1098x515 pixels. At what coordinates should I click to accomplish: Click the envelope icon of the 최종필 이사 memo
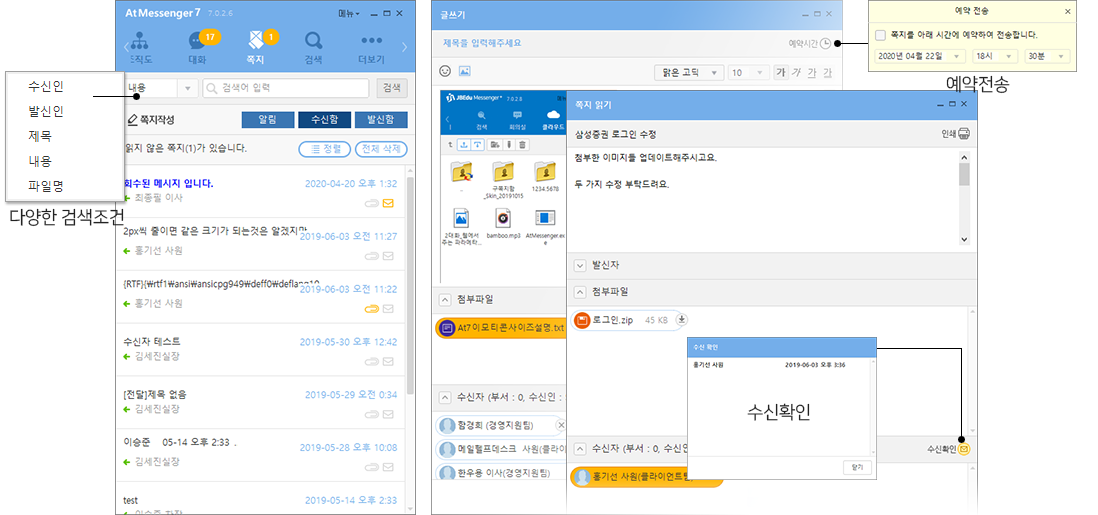tap(388, 203)
